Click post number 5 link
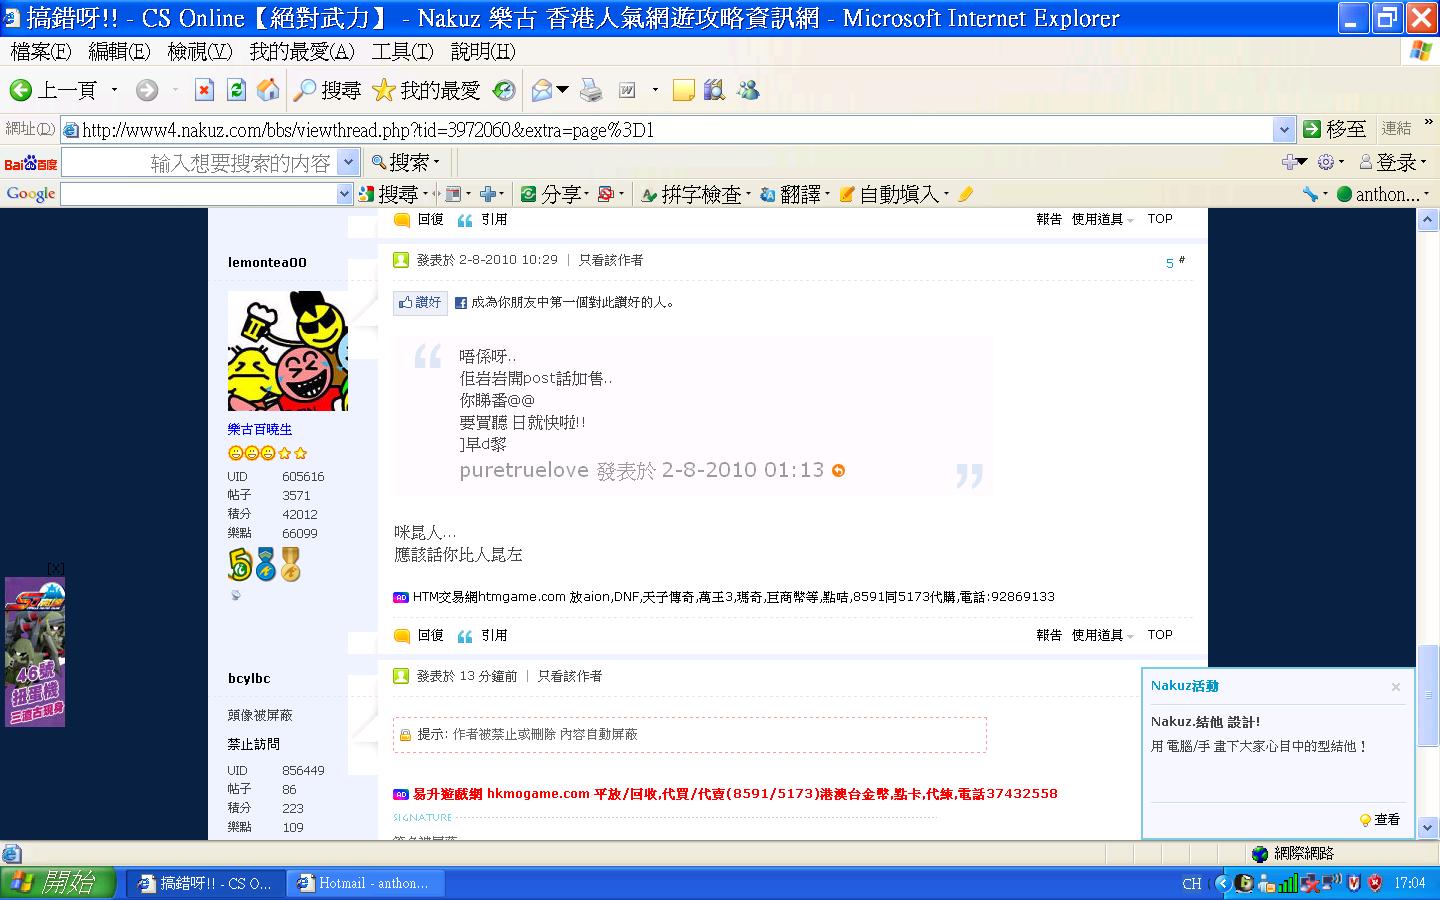This screenshot has width=1440, height=900. click(1170, 263)
